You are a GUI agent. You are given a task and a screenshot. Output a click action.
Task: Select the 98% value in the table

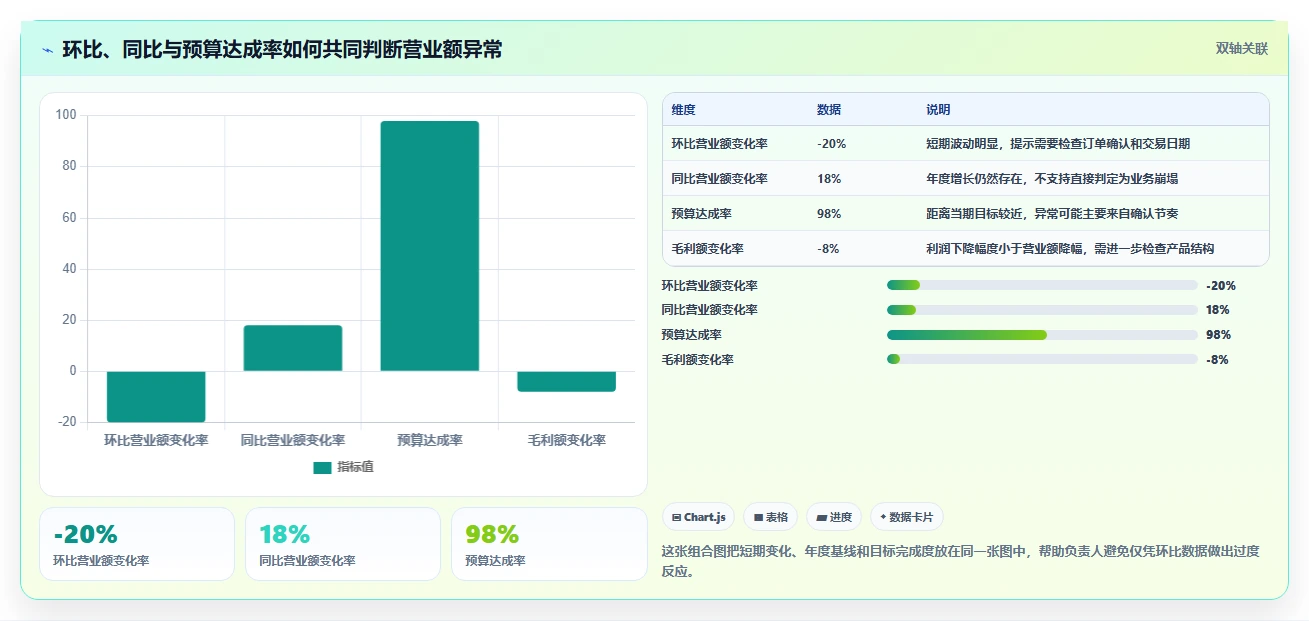(x=829, y=214)
